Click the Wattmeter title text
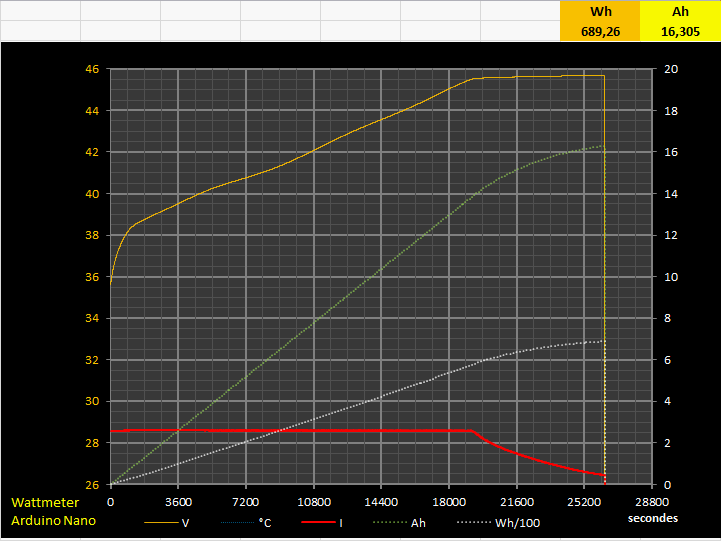Image resolution: width=721 pixels, height=541 pixels. point(45,502)
